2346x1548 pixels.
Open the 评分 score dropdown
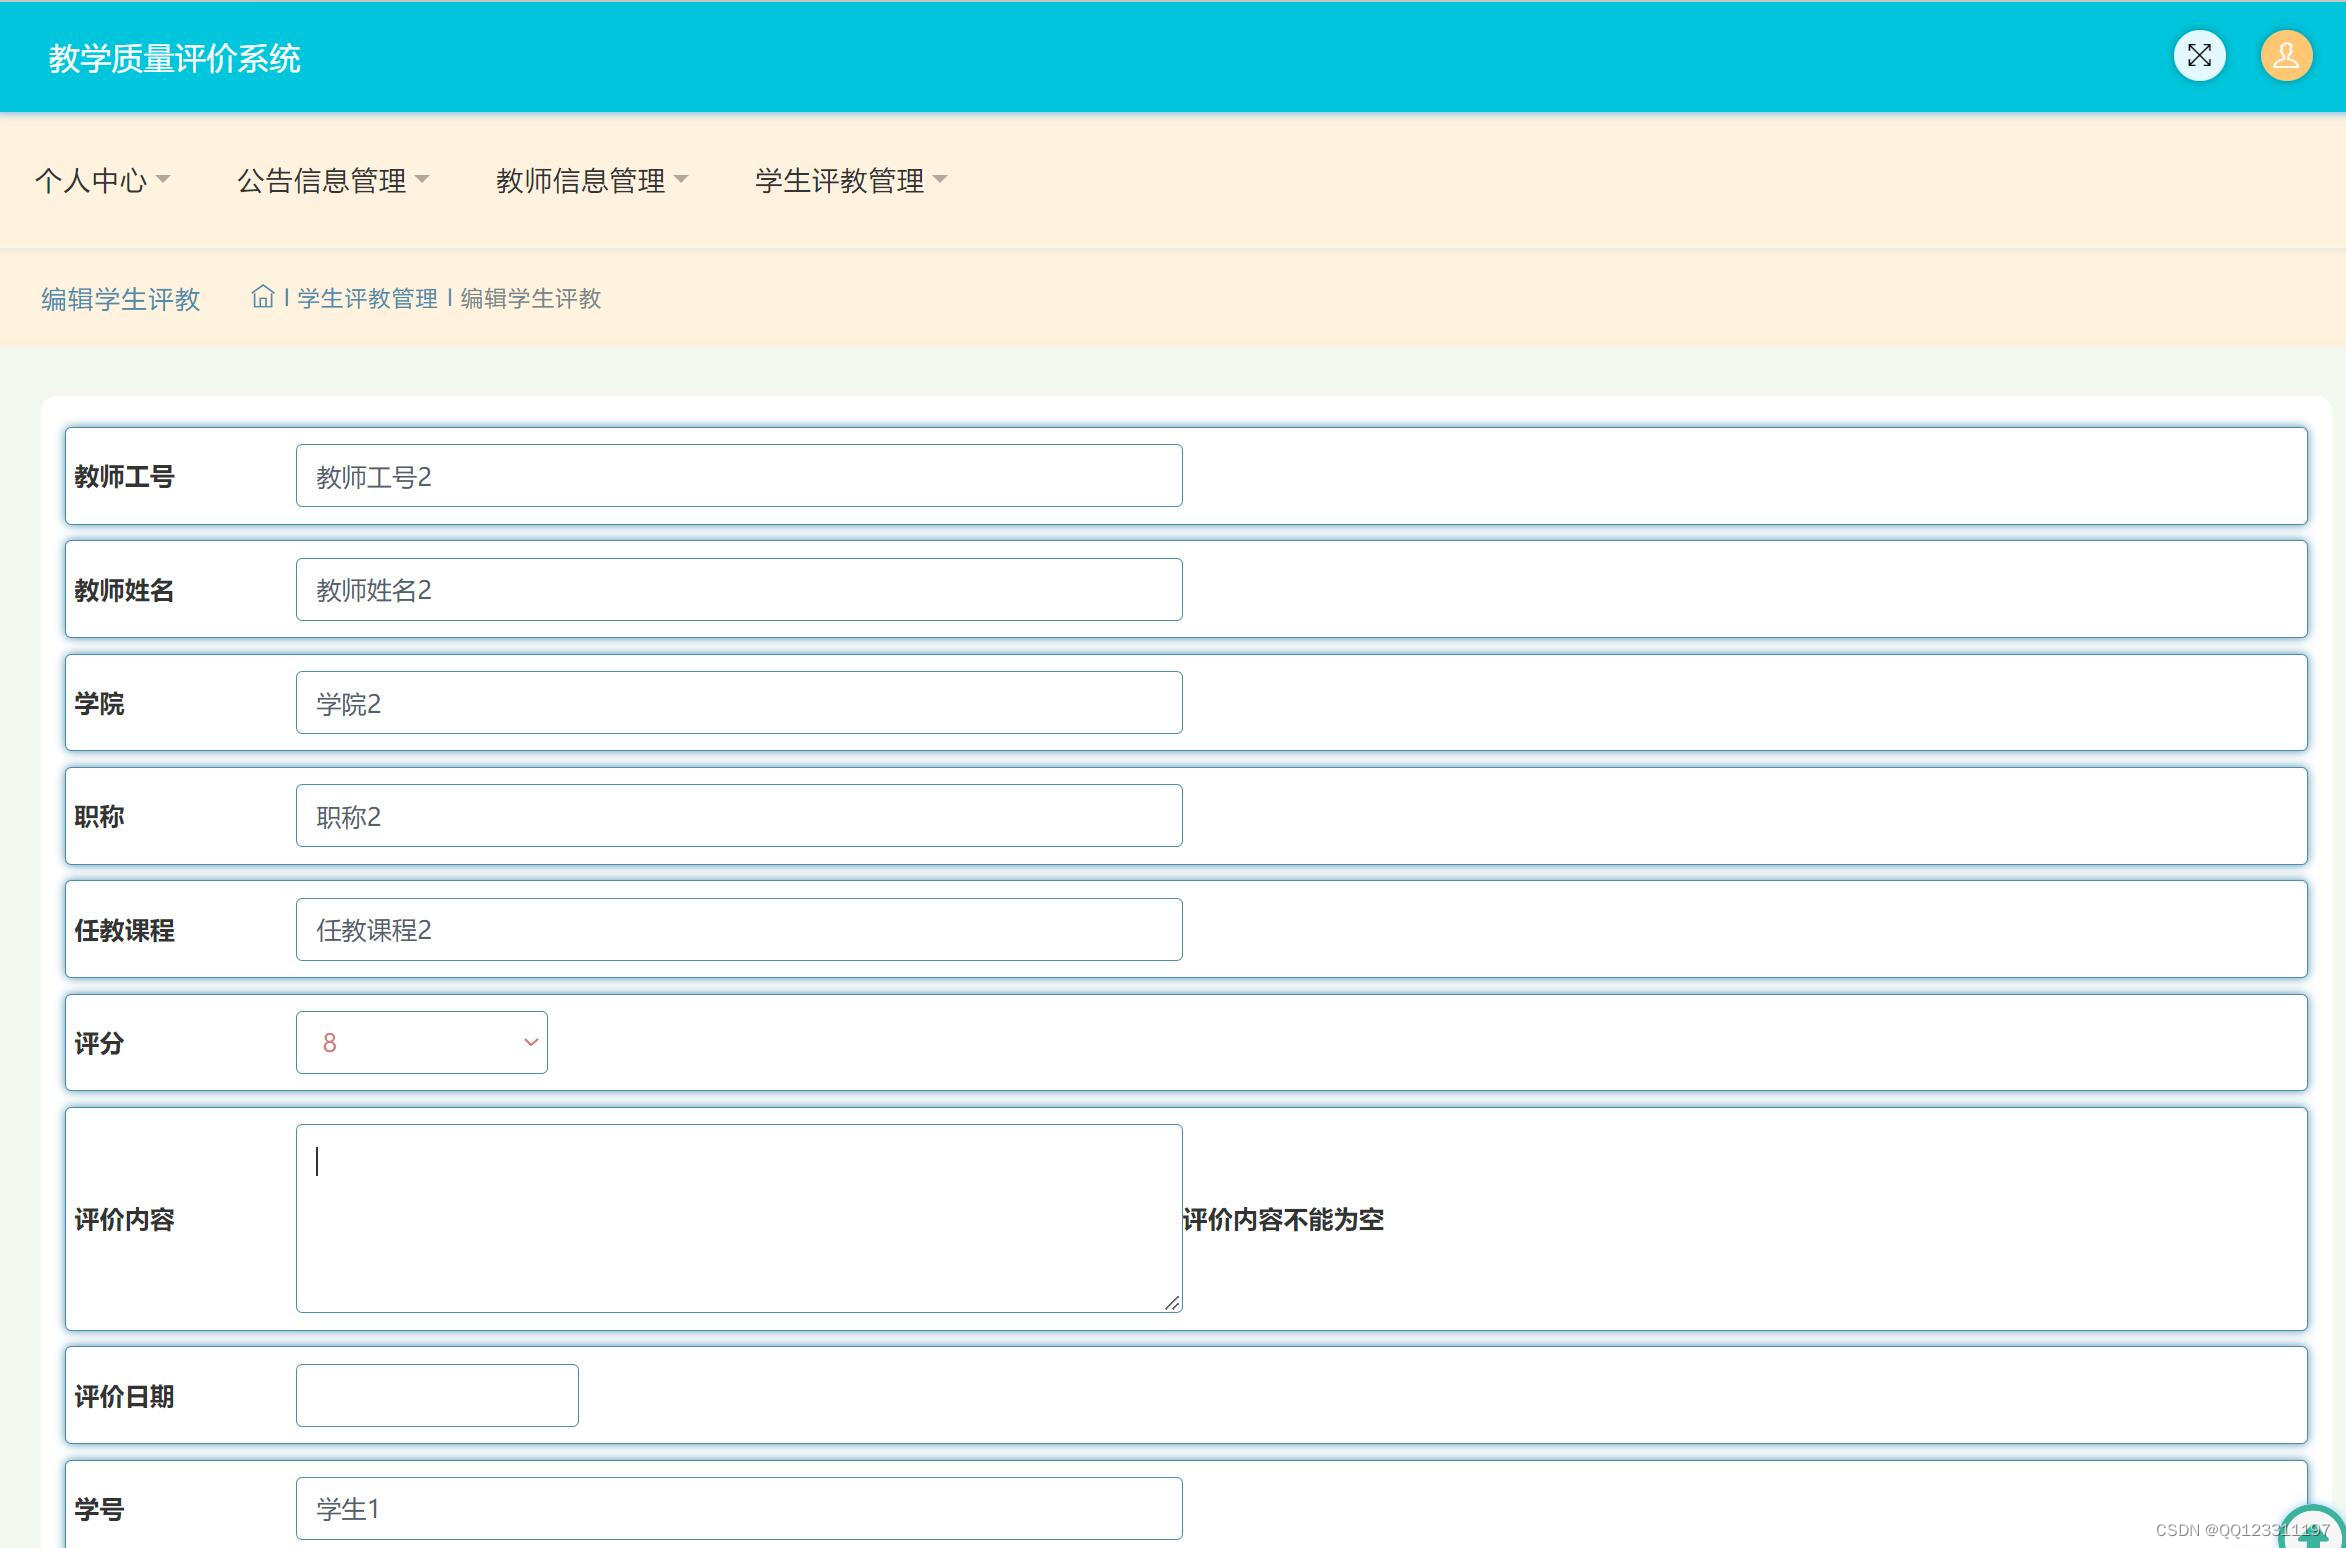421,1042
